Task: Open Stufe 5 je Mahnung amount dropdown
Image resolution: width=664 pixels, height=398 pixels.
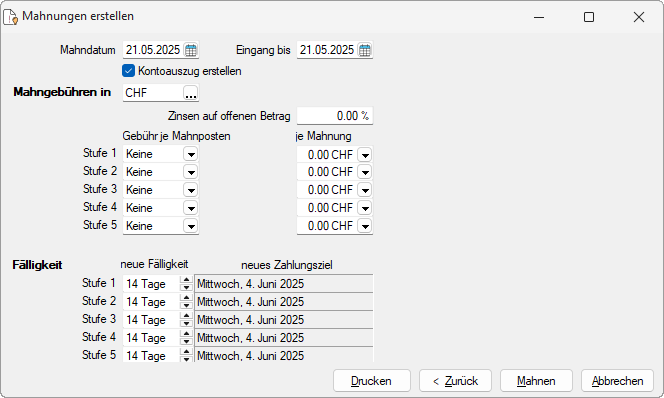Action: point(365,226)
